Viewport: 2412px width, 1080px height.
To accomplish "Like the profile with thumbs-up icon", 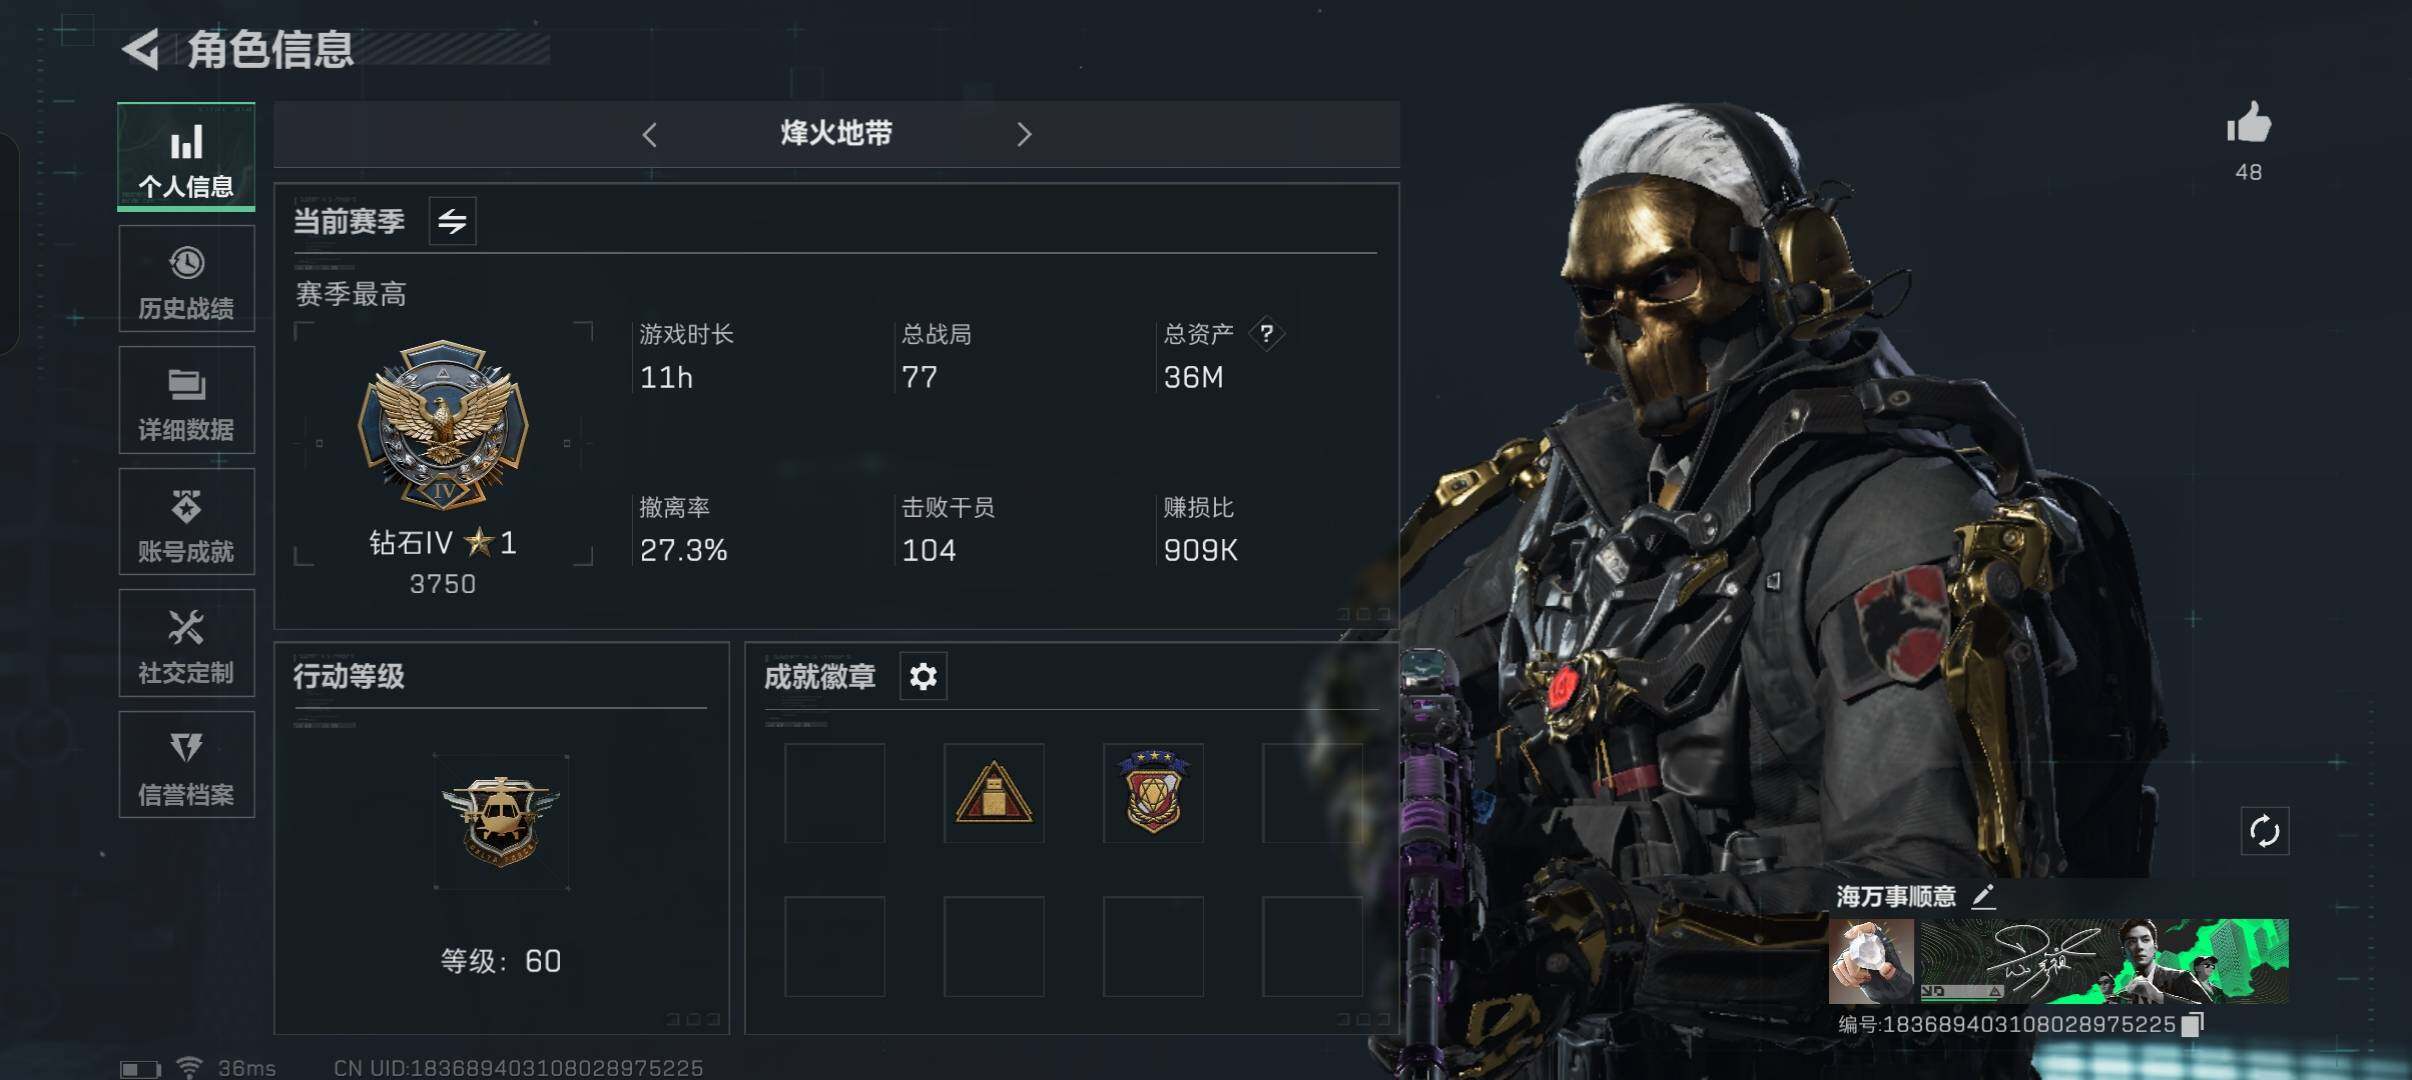I will pyautogui.click(x=2248, y=125).
